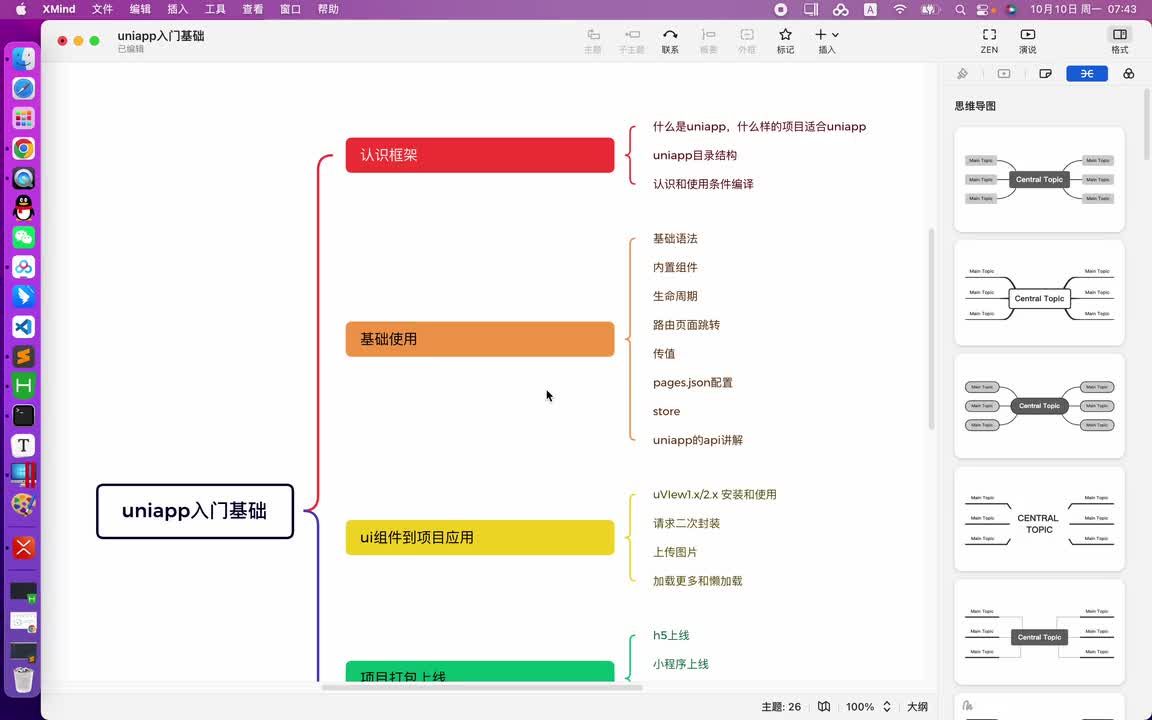Open the 帮助 menu

pyautogui.click(x=328, y=9)
